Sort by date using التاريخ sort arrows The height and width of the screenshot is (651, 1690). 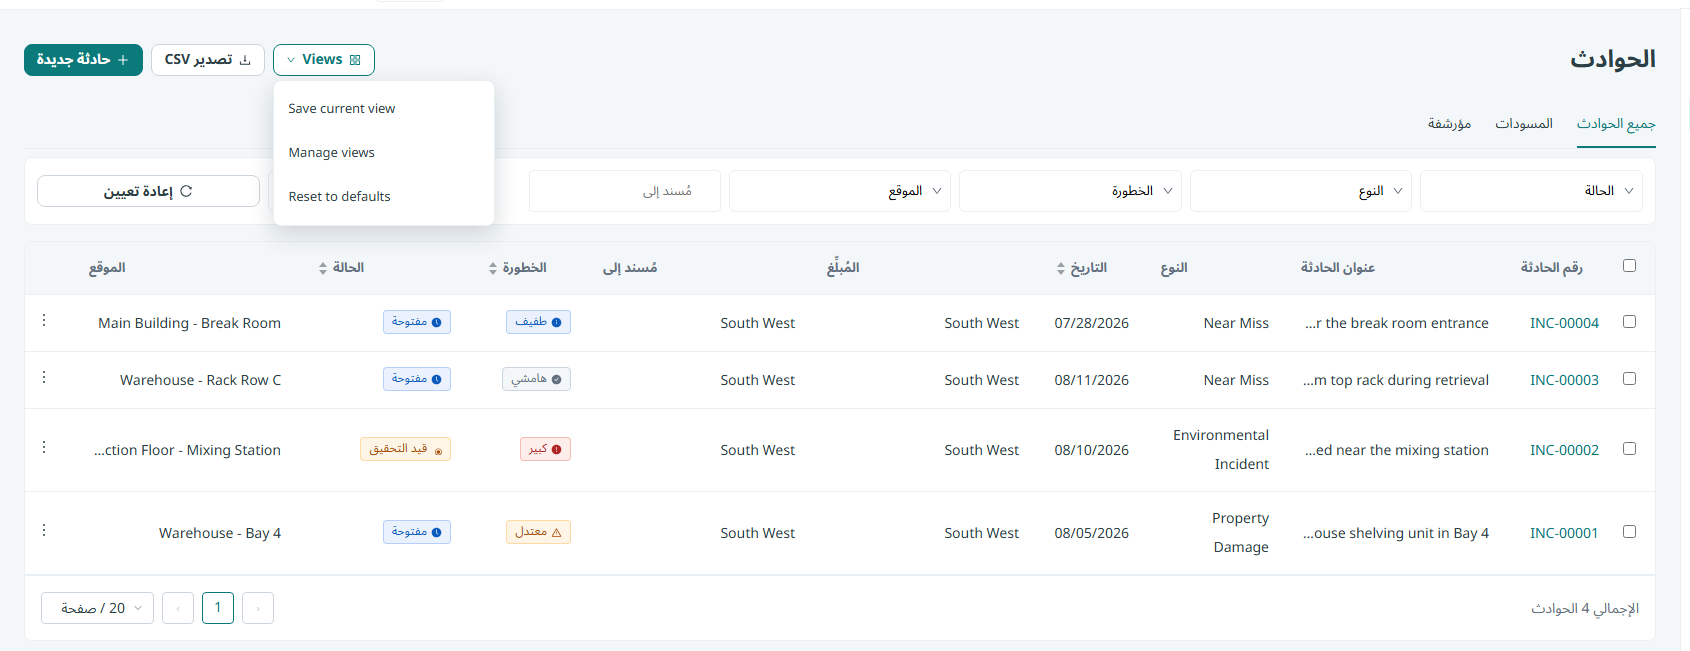[1061, 268]
